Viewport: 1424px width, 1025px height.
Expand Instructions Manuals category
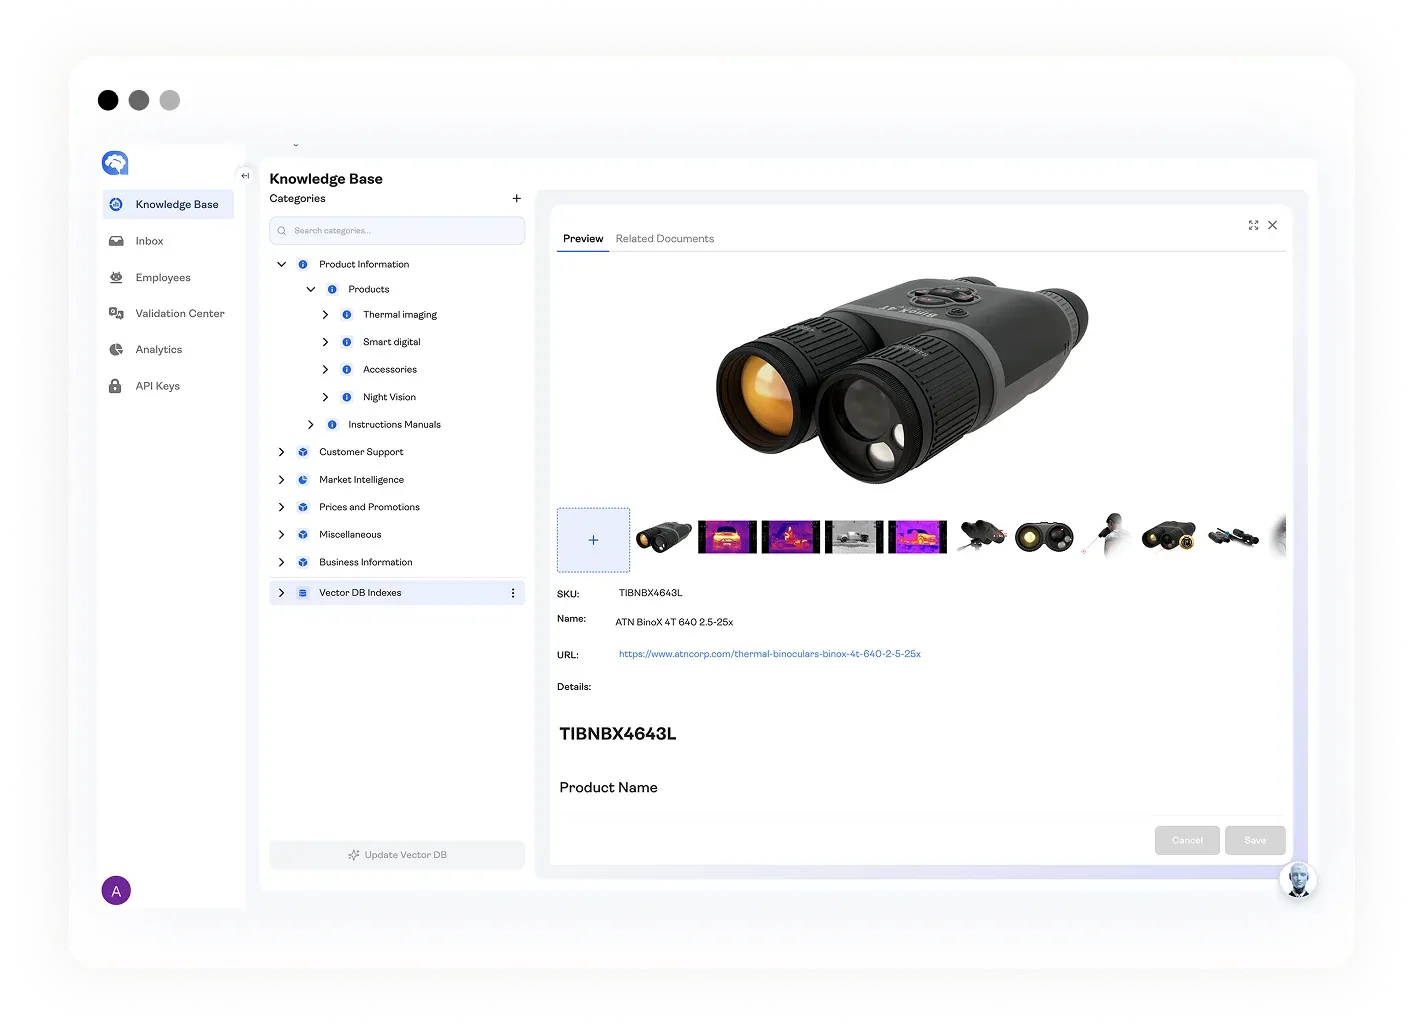(311, 424)
